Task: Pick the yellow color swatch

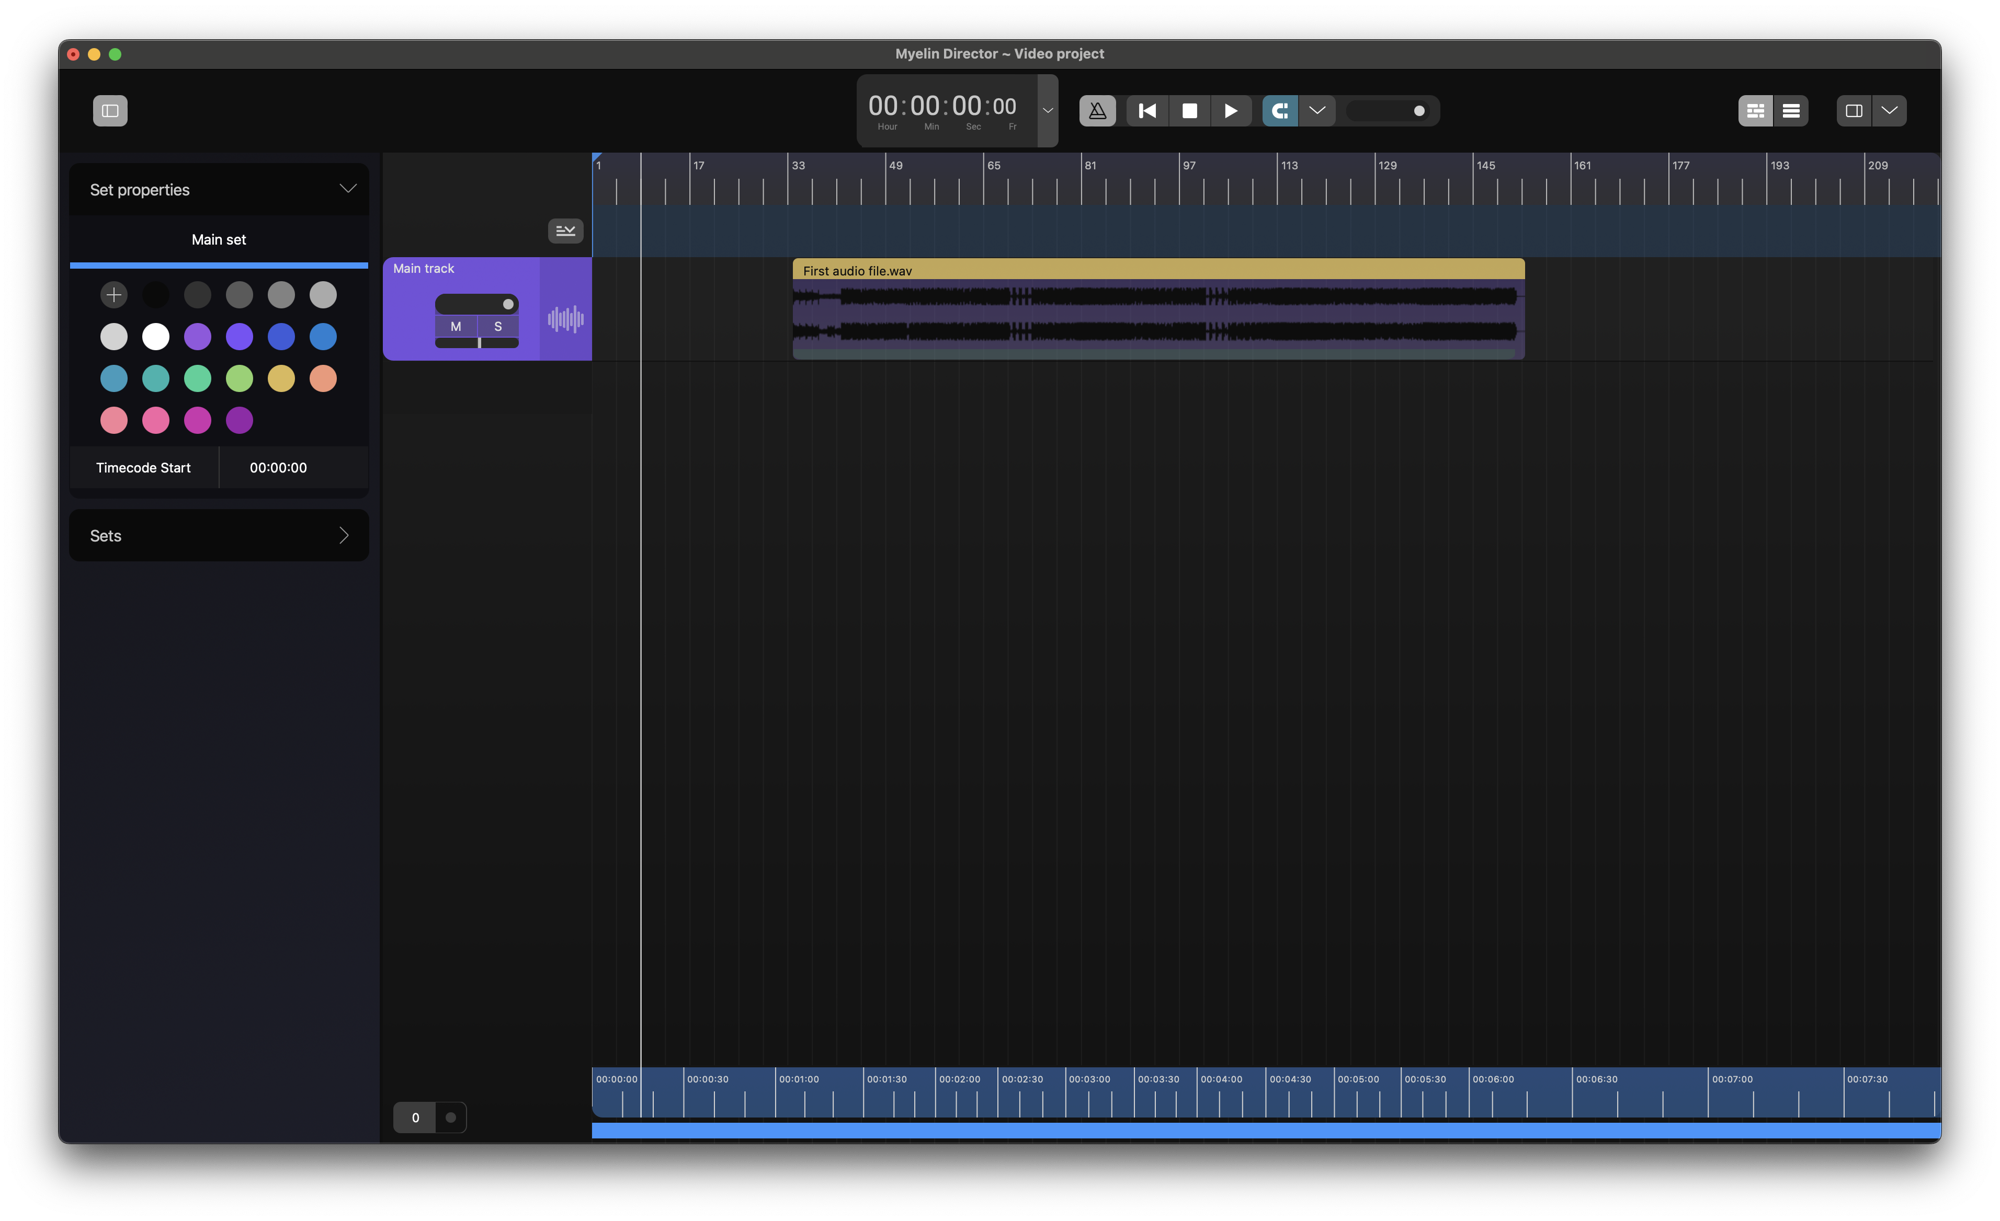Action: [281, 379]
